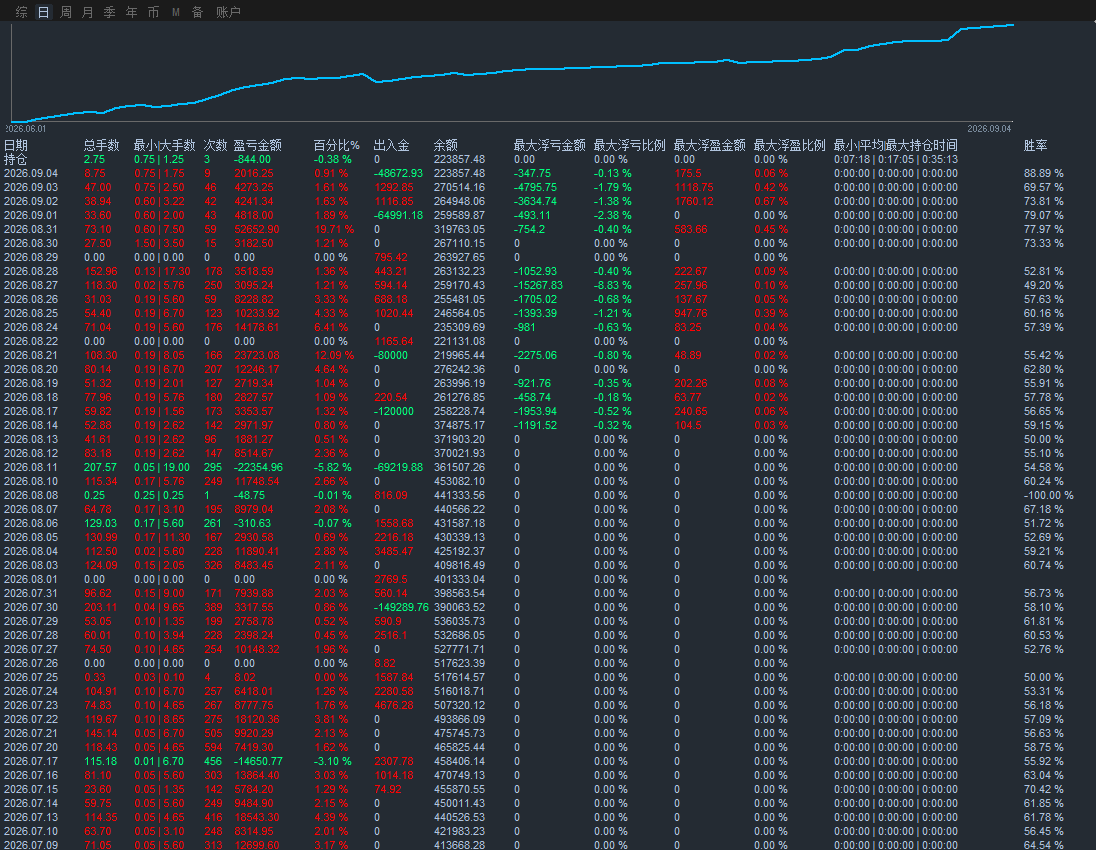Click the -100.00 % win rate cell
This screenshot has width=1096, height=850.
point(1048,495)
